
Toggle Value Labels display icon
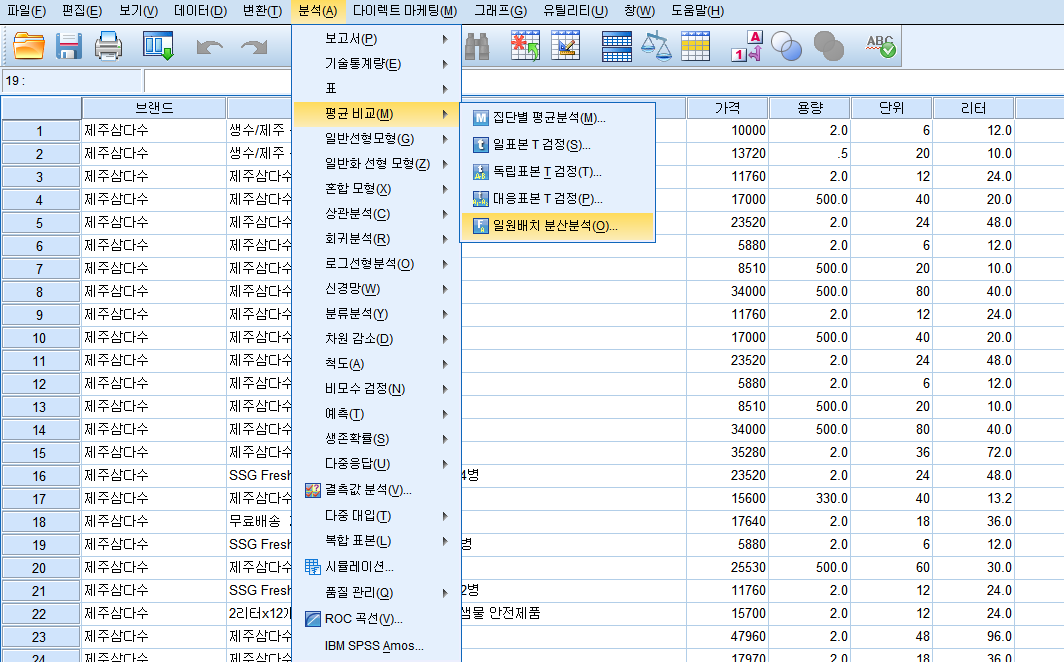pos(746,46)
